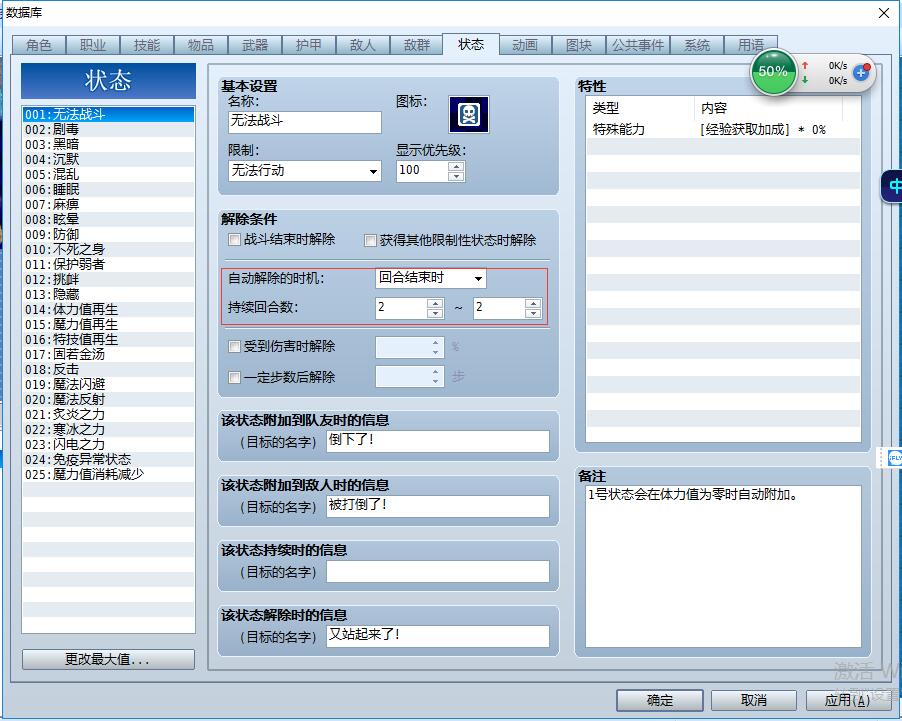
Task: Select state 020:魔法反射
Action: (109, 399)
